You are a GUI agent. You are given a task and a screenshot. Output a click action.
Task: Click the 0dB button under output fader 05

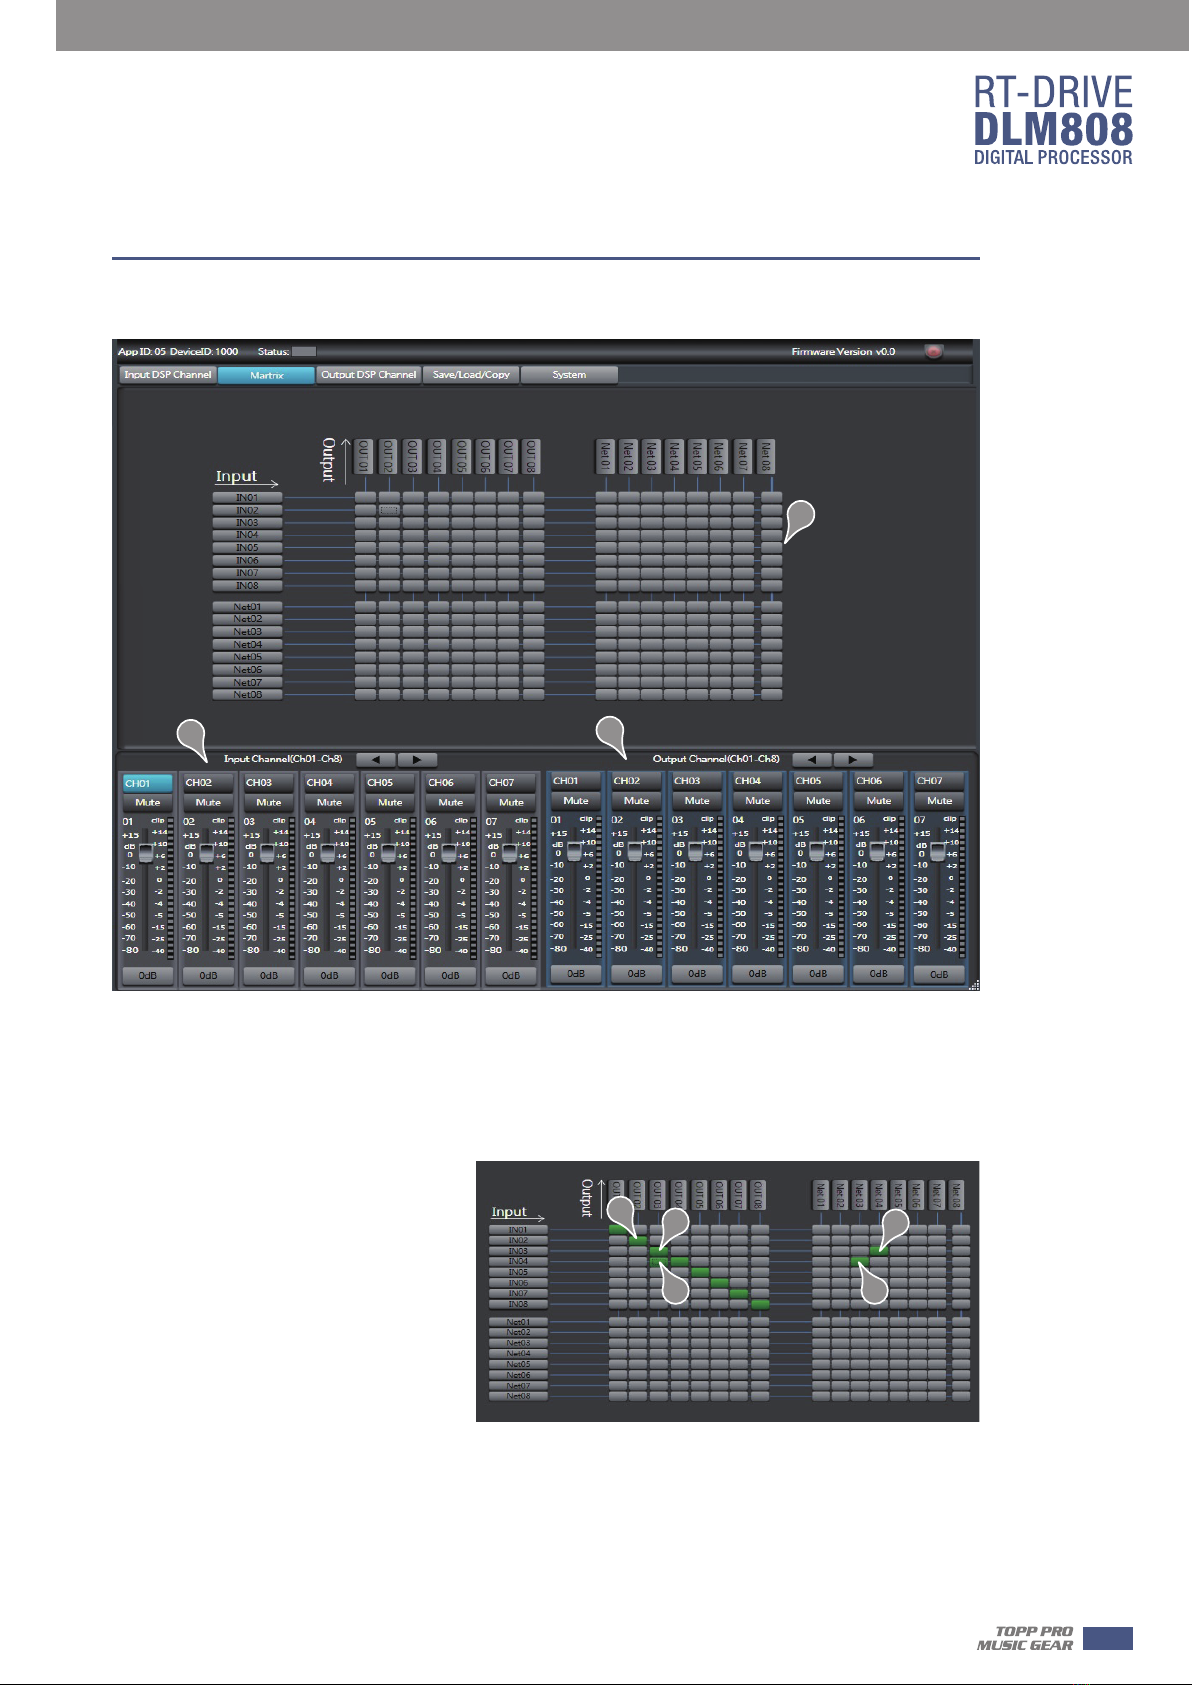(818, 973)
